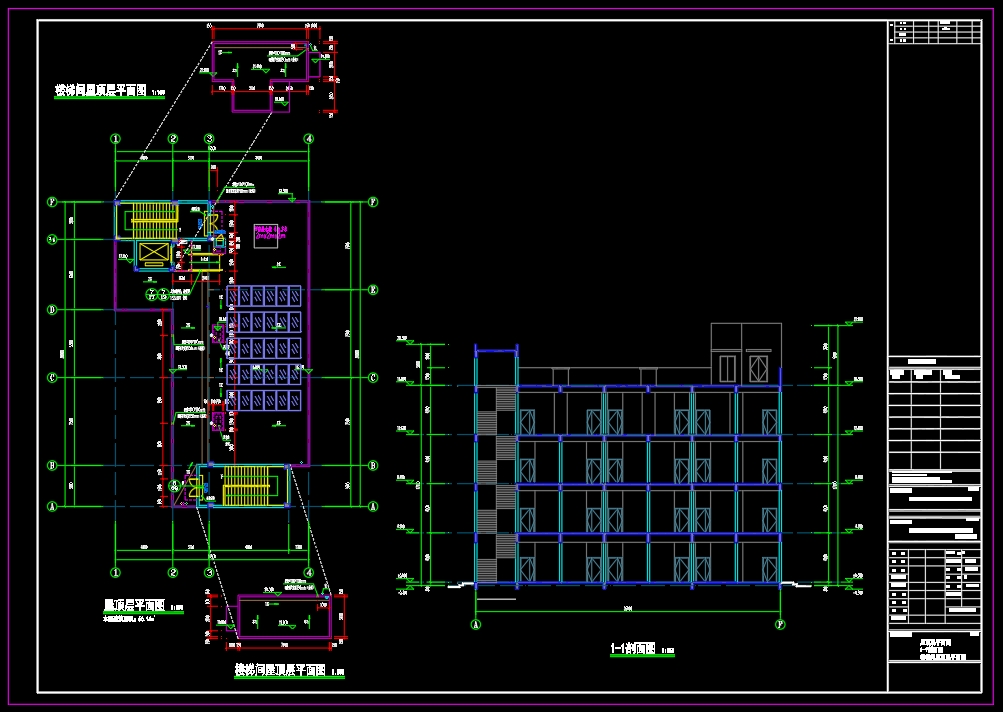Pick left-side axis bubble F of plan
The width and height of the screenshot is (1003, 712).
coord(52,202)
